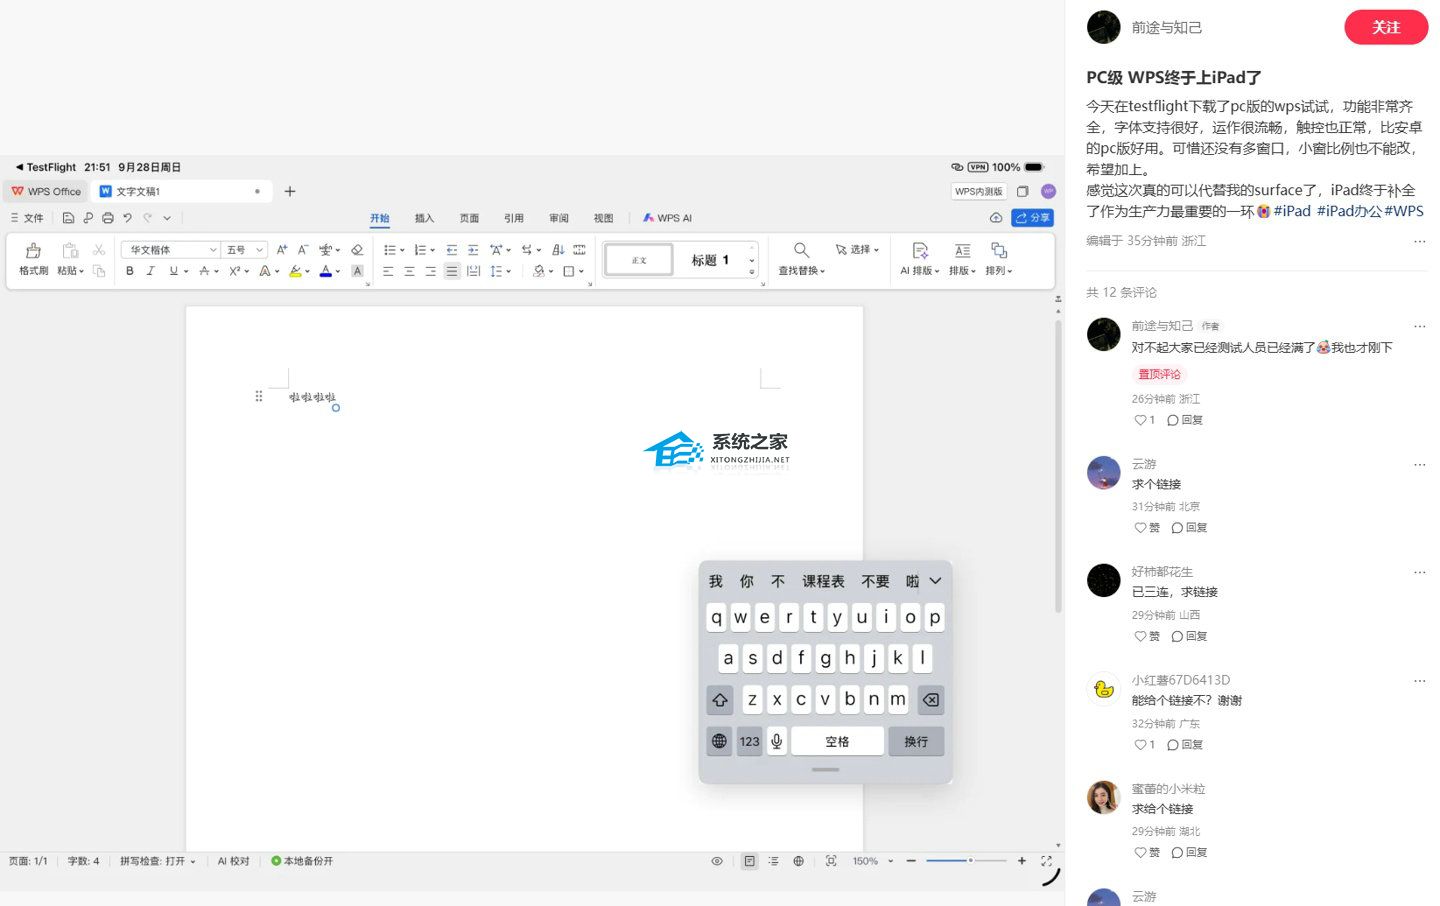1440x906 pixels.
Task: Switch to the View (视图) ribbon tab
Action: tap(604, 218)
